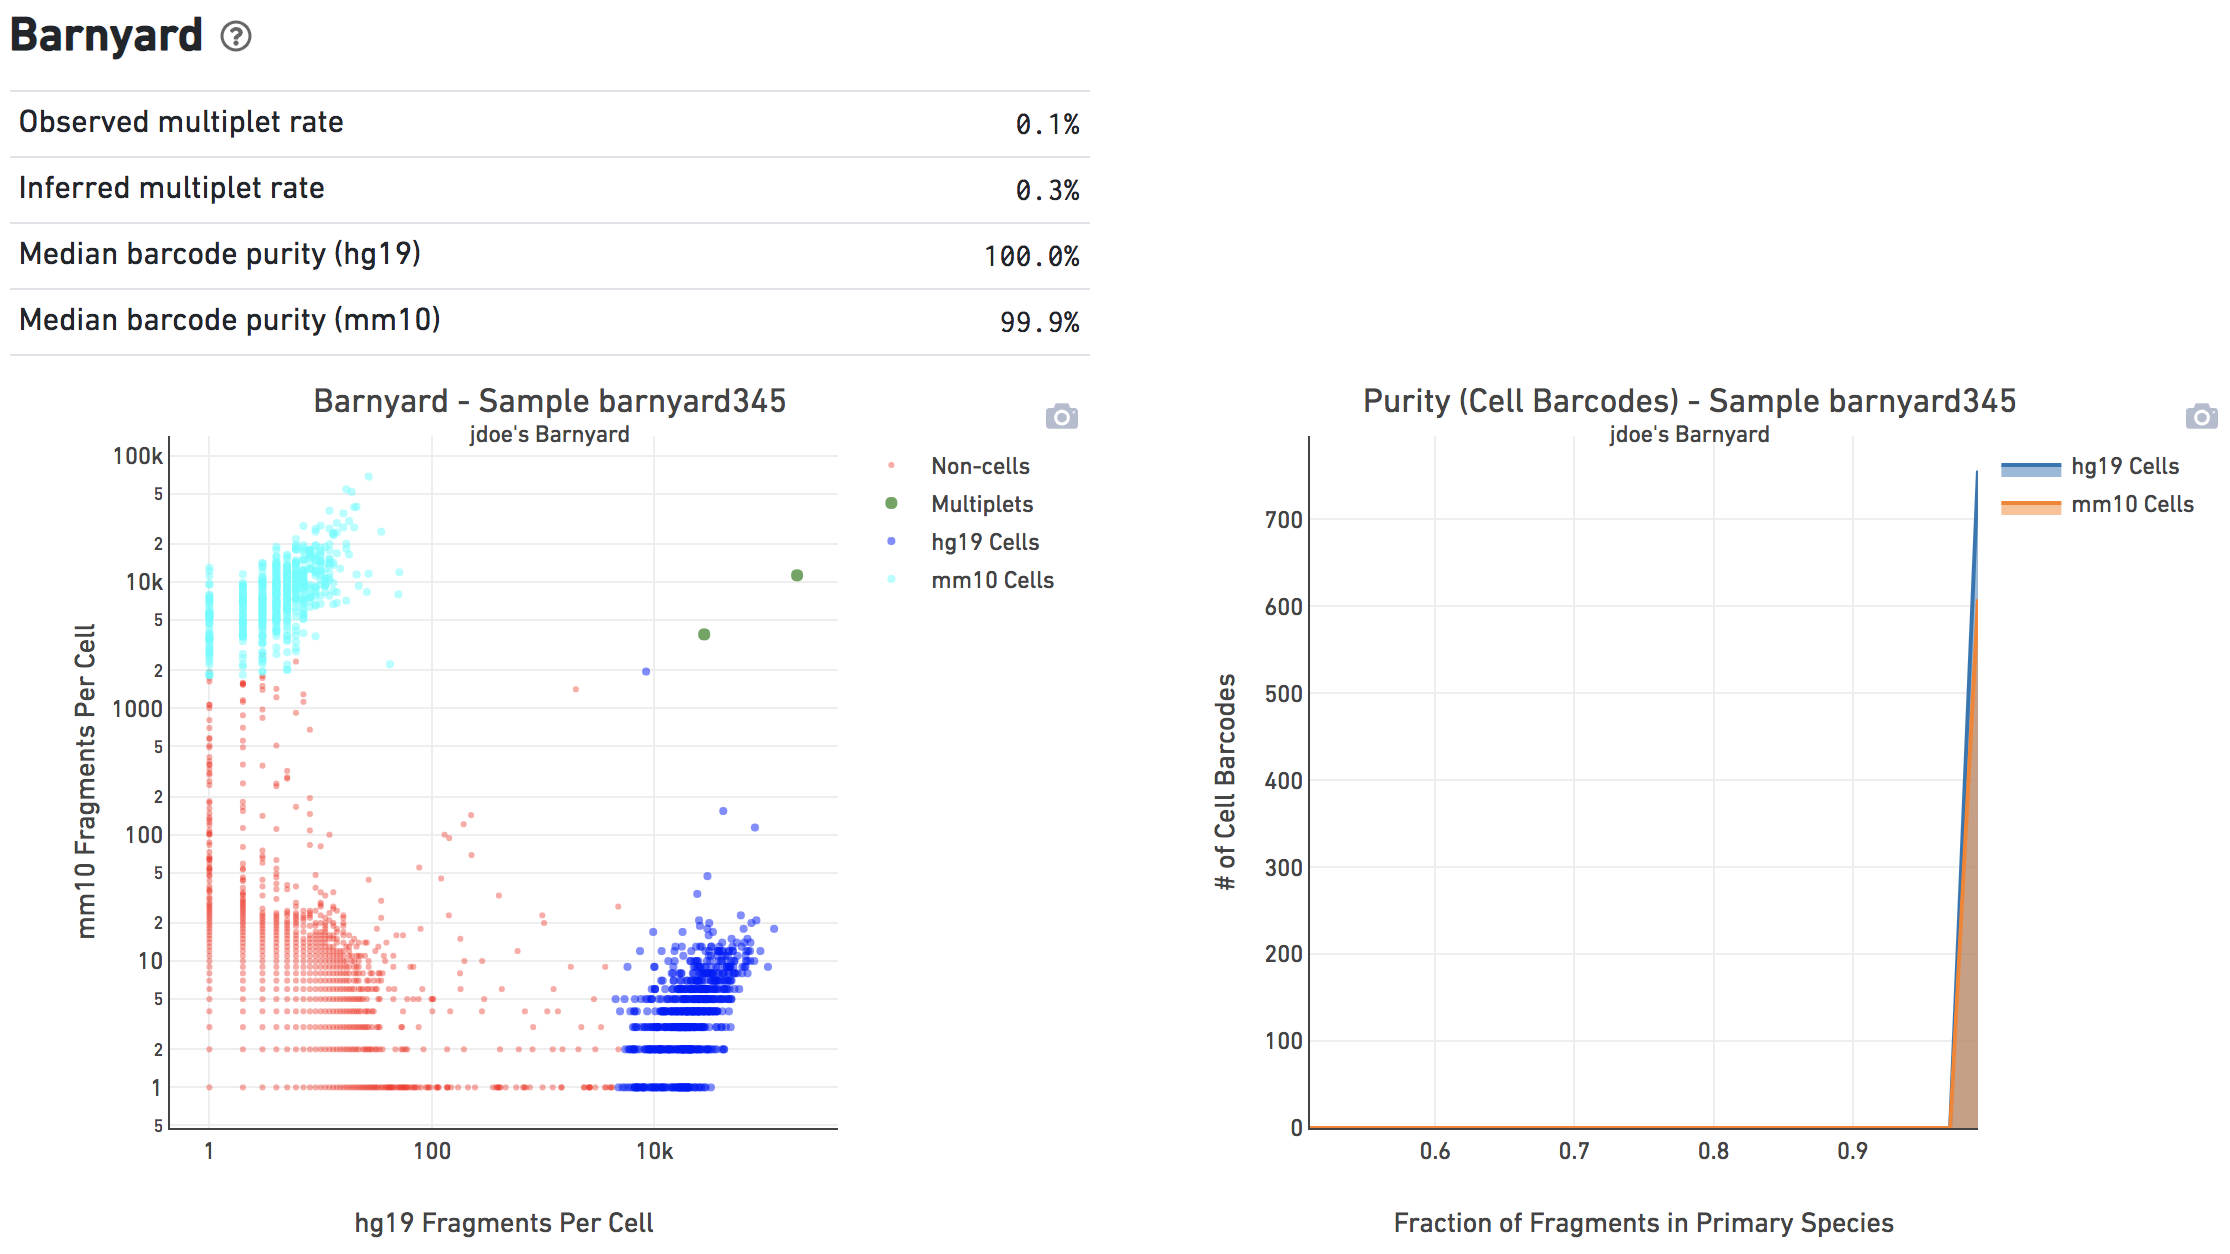The image size is (2230, 1254).
Task: Click Purity (Cell Barcodes) plot title
Action: 1689,401
